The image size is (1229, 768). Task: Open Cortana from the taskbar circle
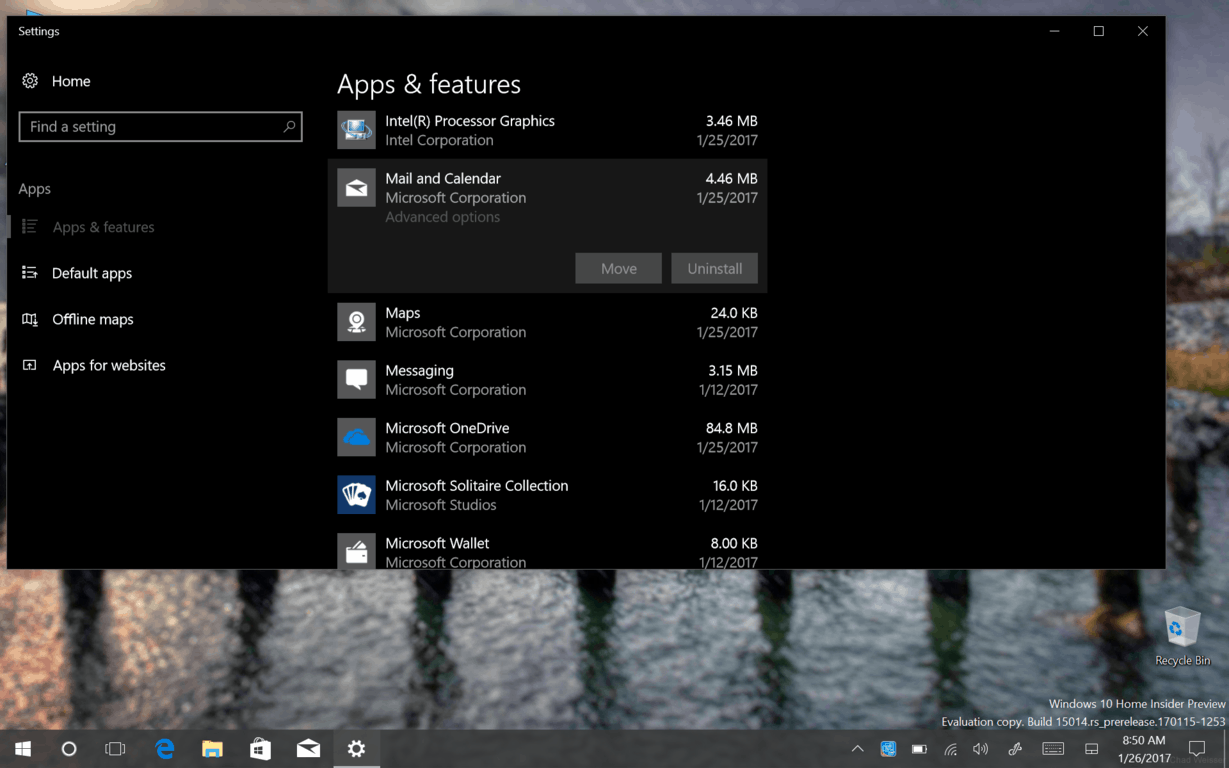69,748
